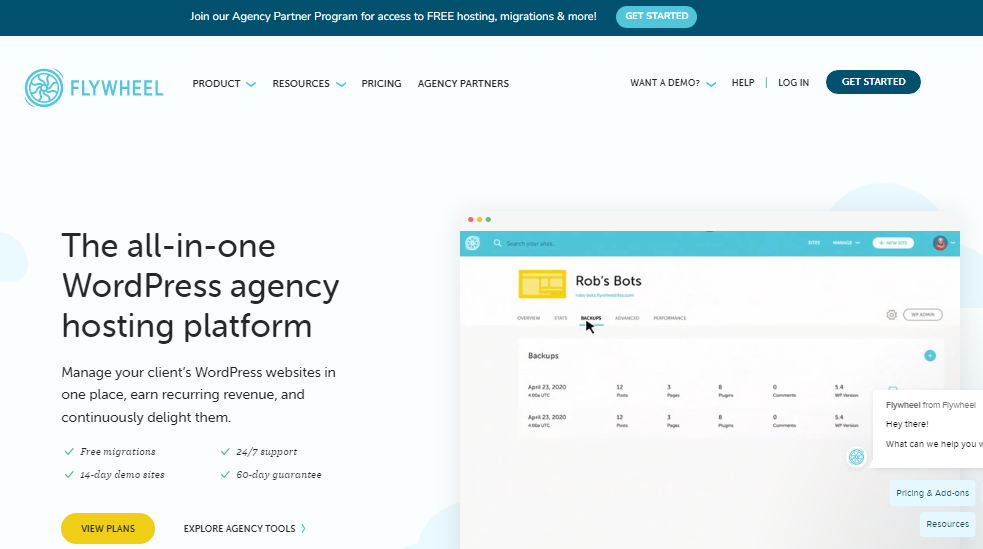Open Agency Partners in the navigation

pos(463,83)
